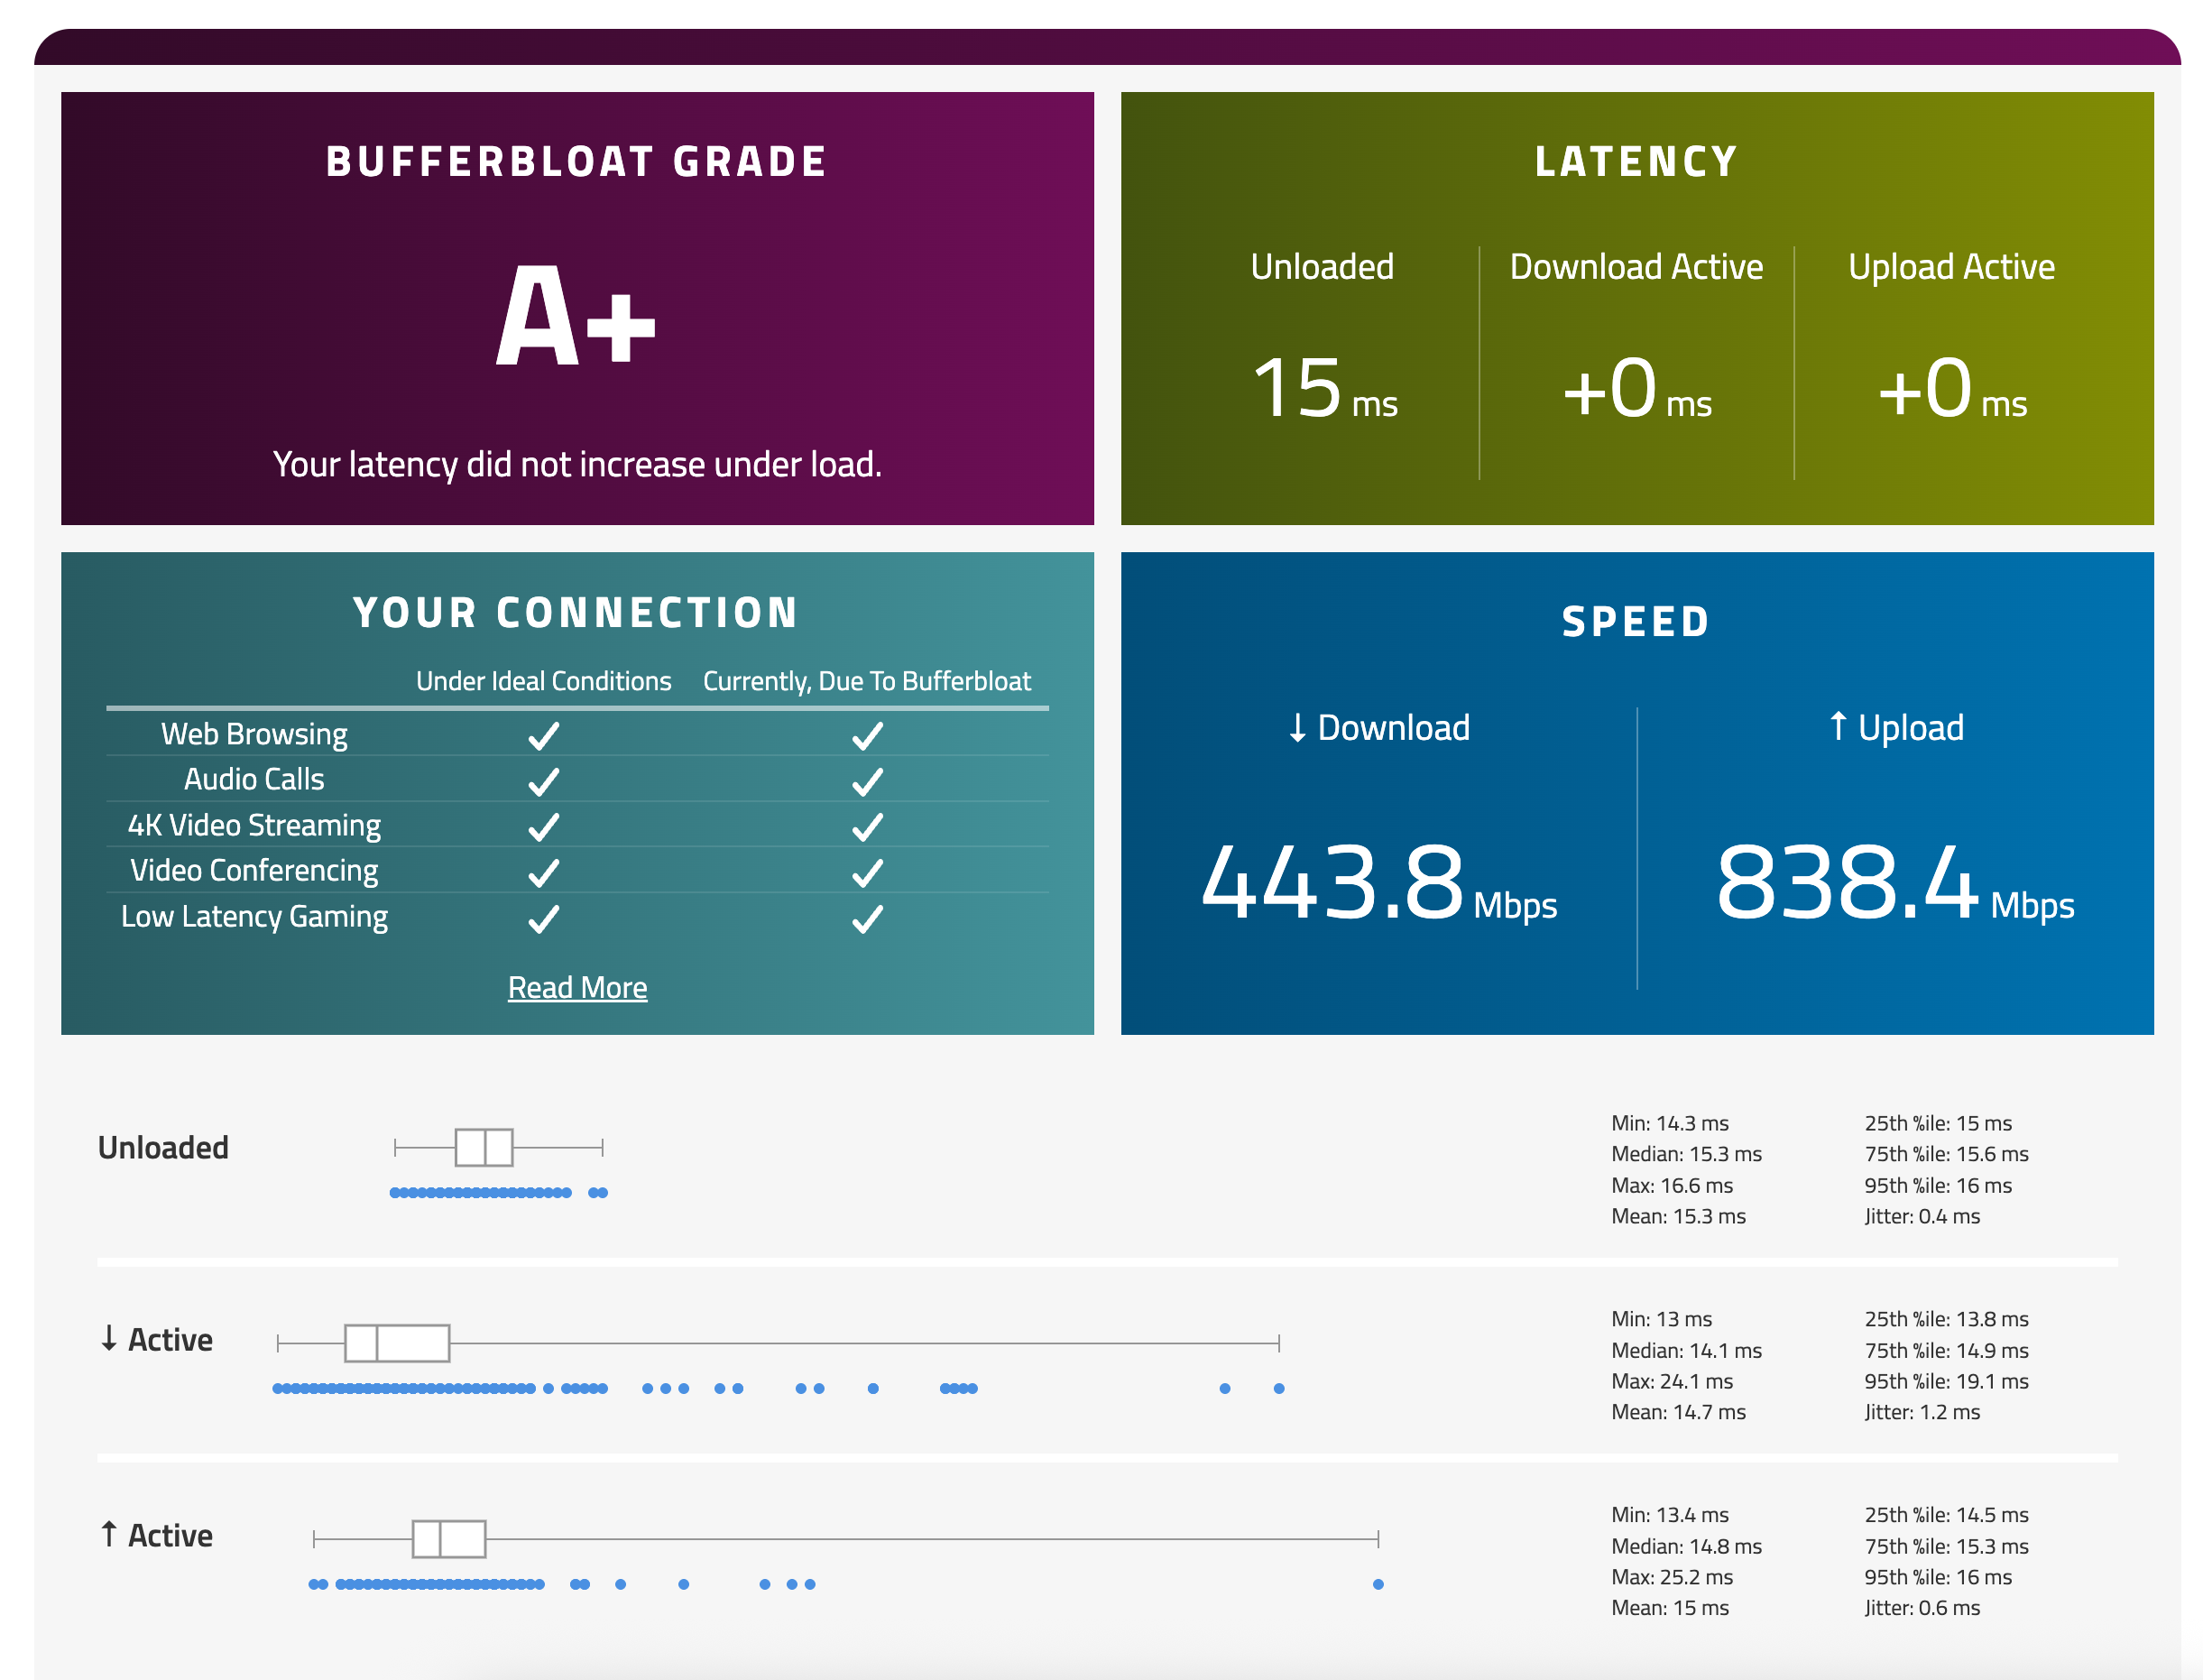Viewport: 2203px width, 1680px height.
Task: Click 'Median: 15.3 ms' in Unloaded stats
Action: [1686, 1154]
